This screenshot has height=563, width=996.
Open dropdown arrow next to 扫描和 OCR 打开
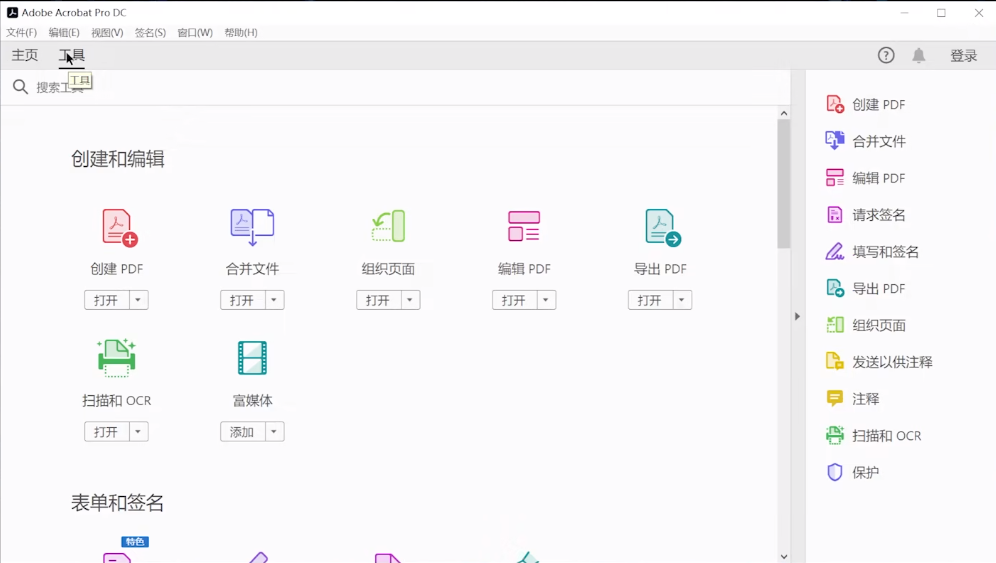pyautogui.click(x=138, y=431)
